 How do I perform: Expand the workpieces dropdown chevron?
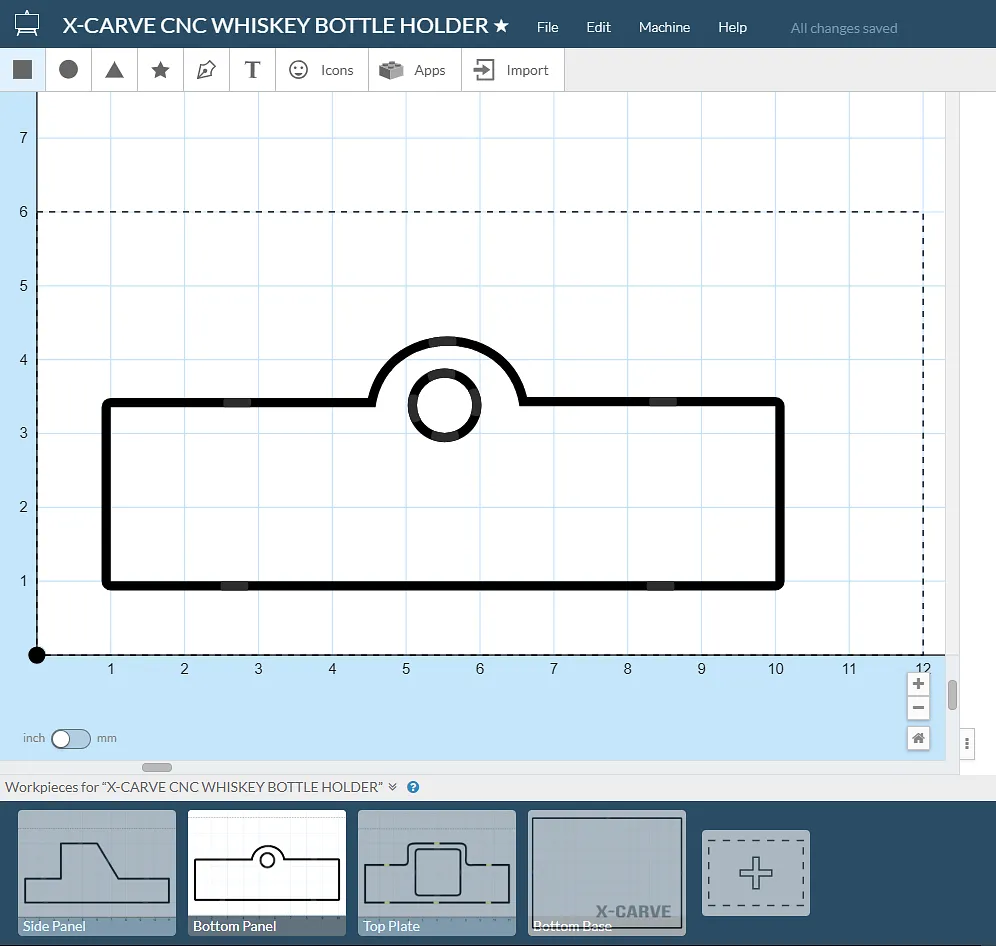click(x=393, y=787)
